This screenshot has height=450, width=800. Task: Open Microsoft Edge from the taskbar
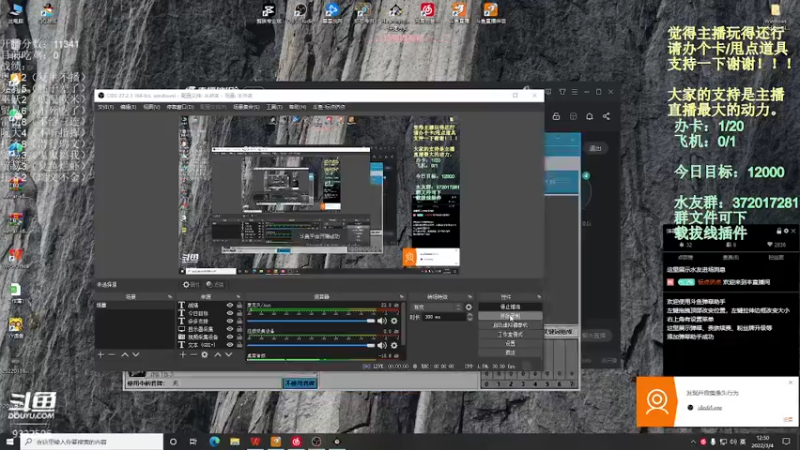[214, 441]
